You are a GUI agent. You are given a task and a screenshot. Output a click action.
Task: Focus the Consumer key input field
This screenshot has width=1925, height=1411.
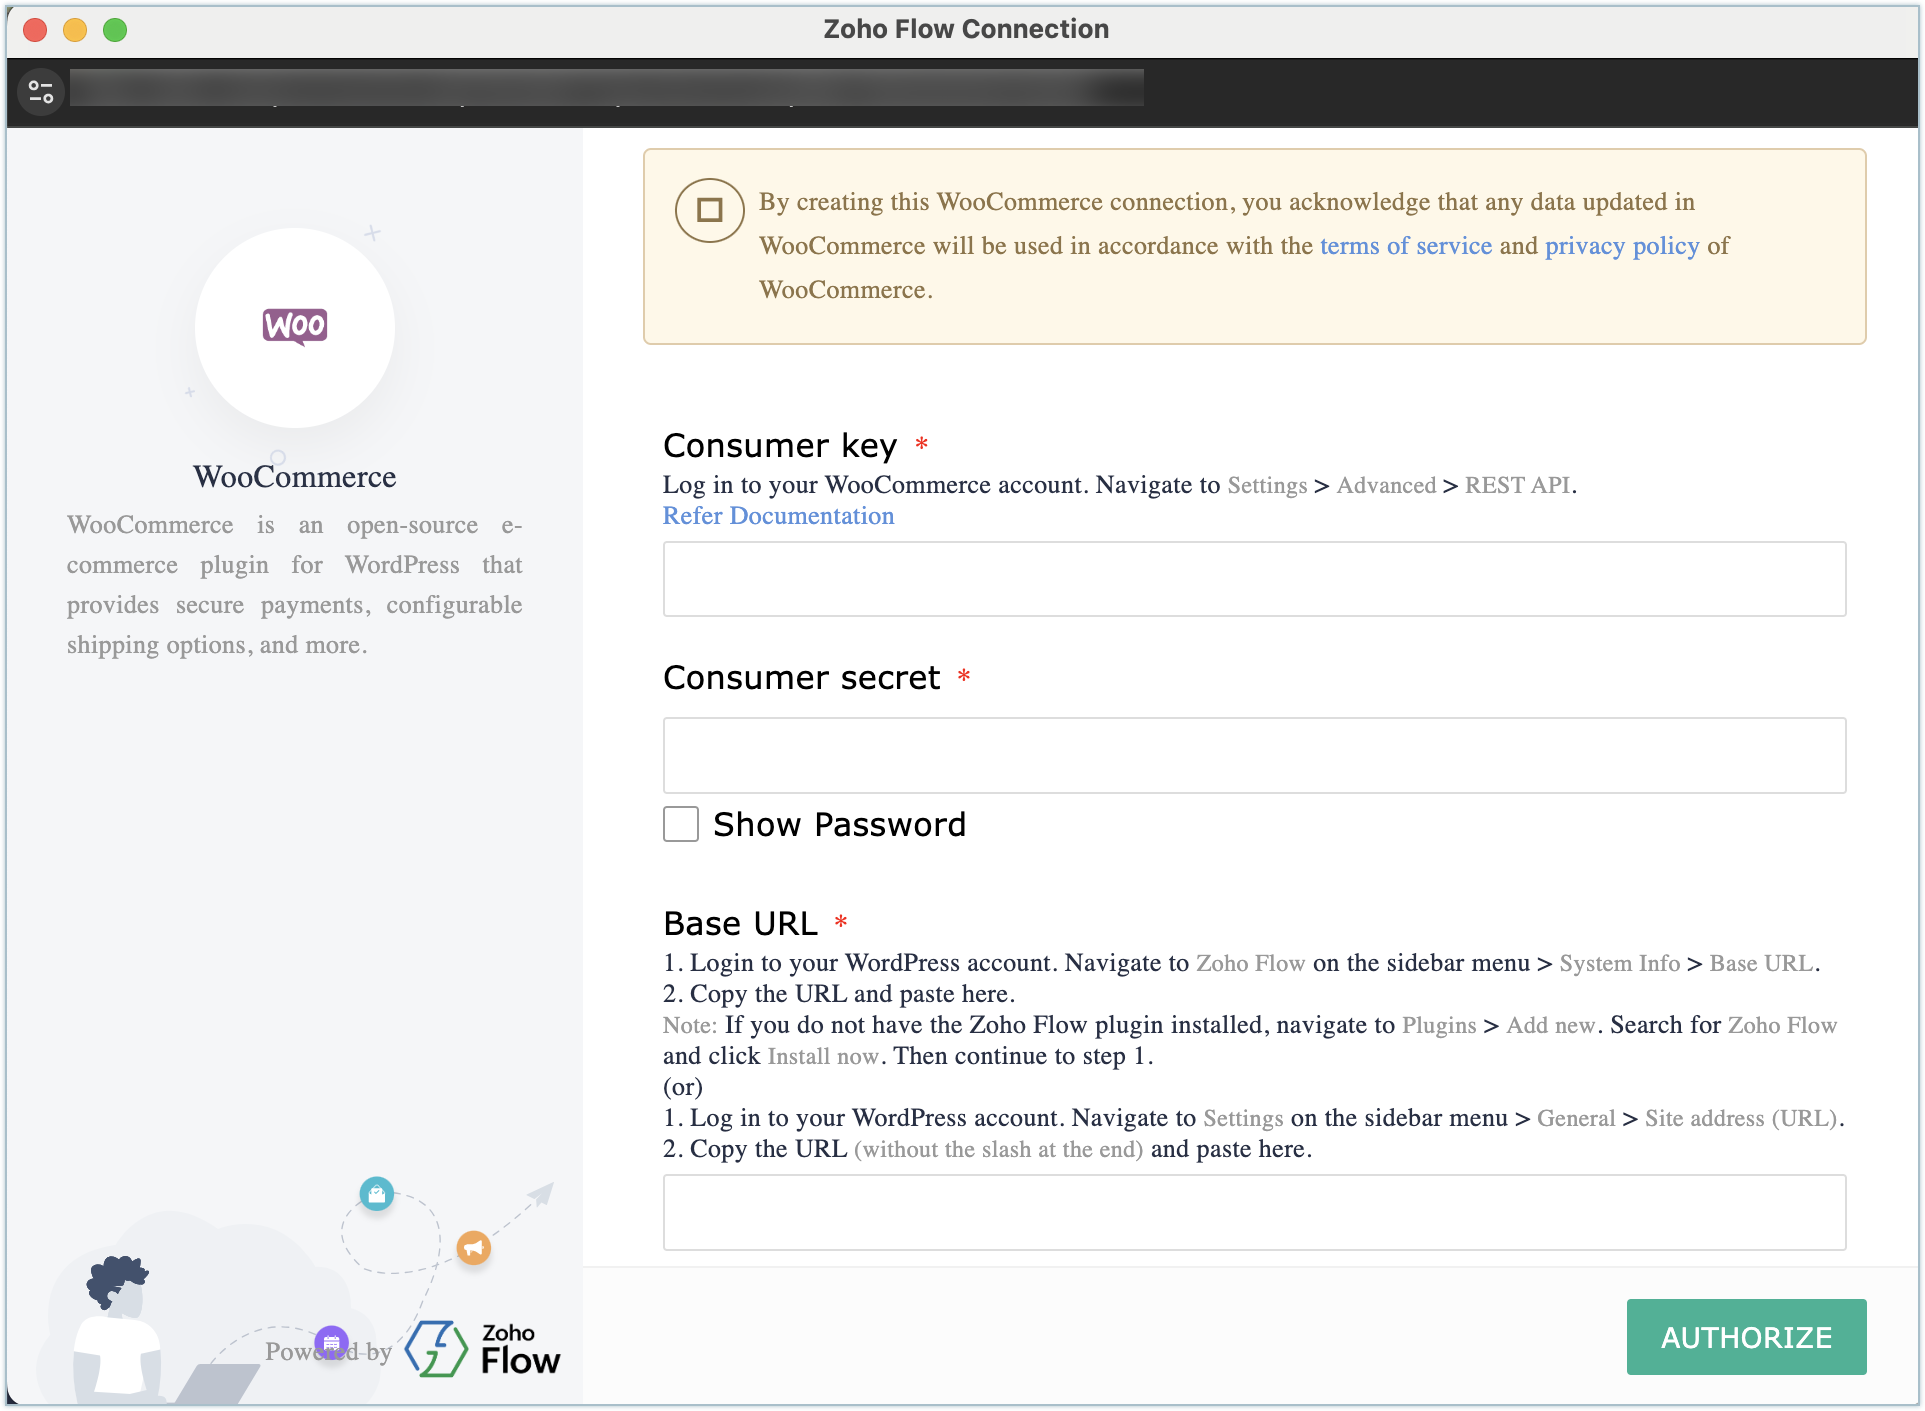tap(1254, 579)
